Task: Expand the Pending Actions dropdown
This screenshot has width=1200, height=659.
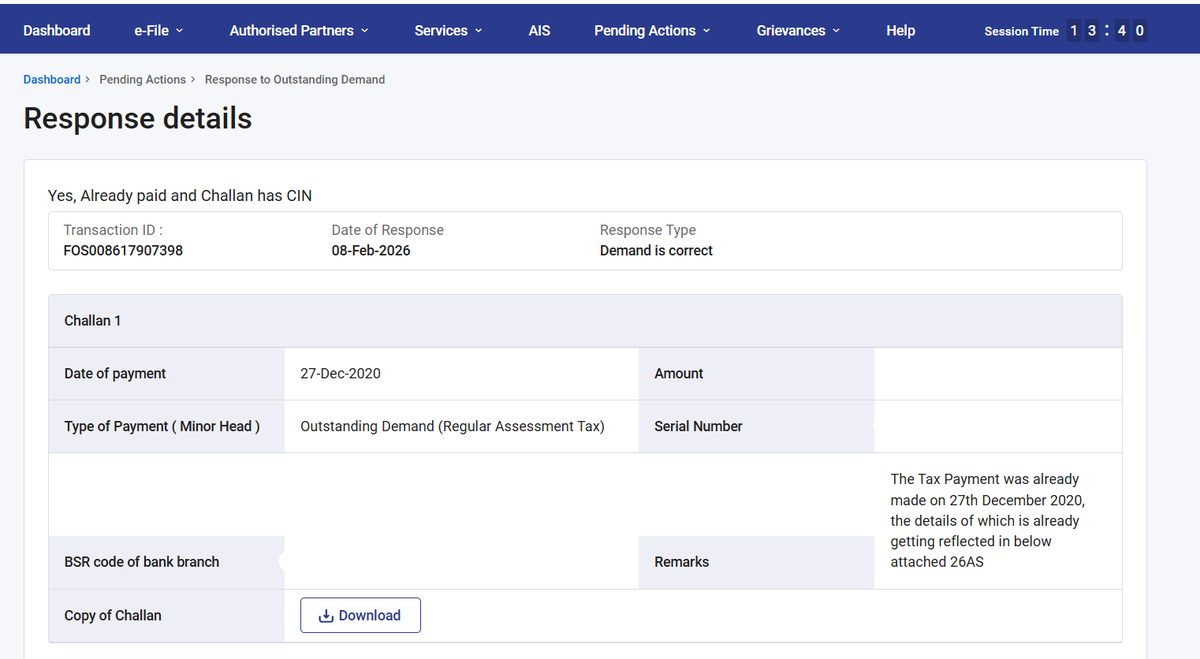Action: click(x=652, y=30)
